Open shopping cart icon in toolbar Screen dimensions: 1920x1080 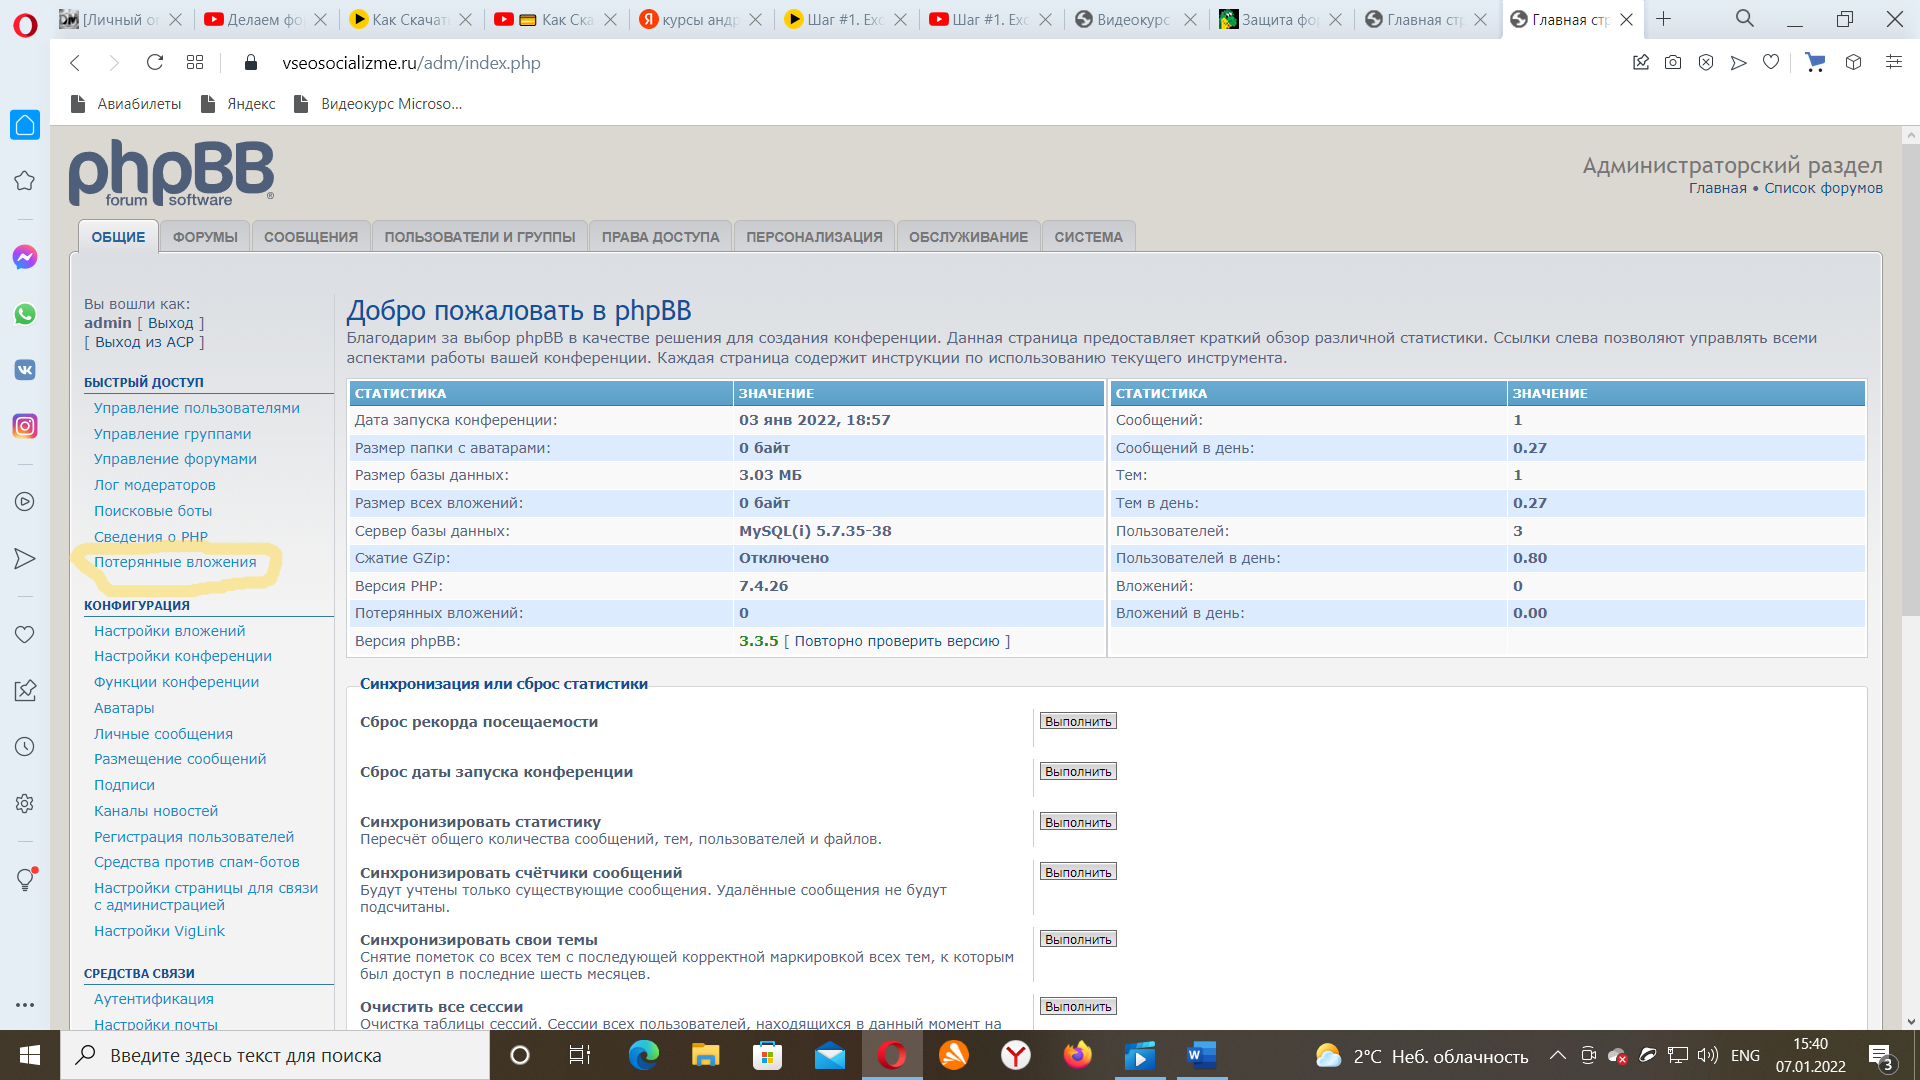click(x=1815, y=63)
